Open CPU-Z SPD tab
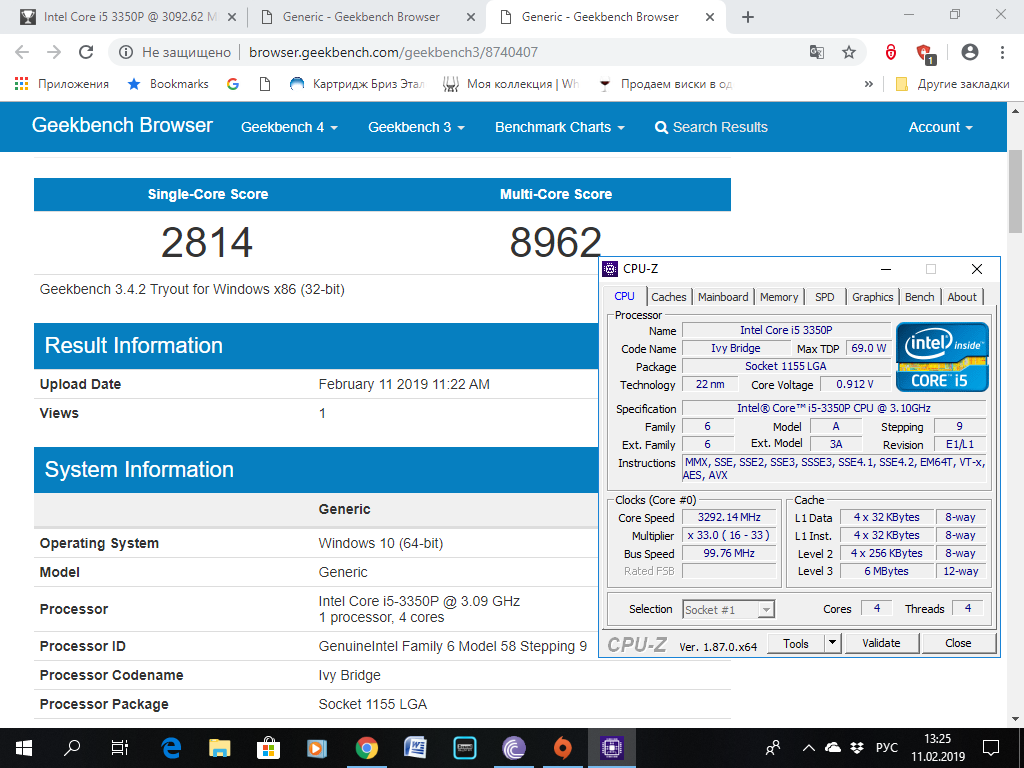Viewport: 1024px width, 768px height. (825, 296)
